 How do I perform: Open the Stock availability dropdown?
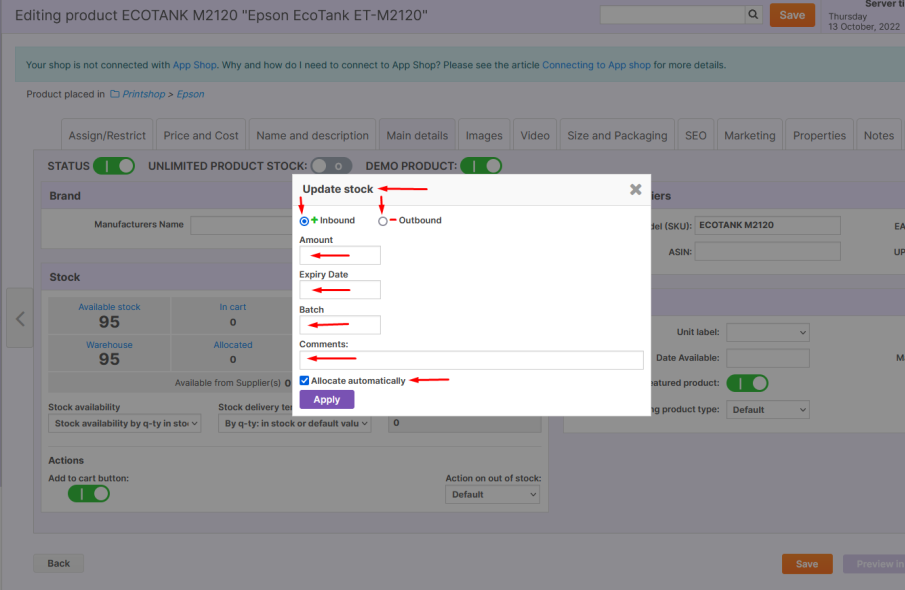(x=125, y=423)
